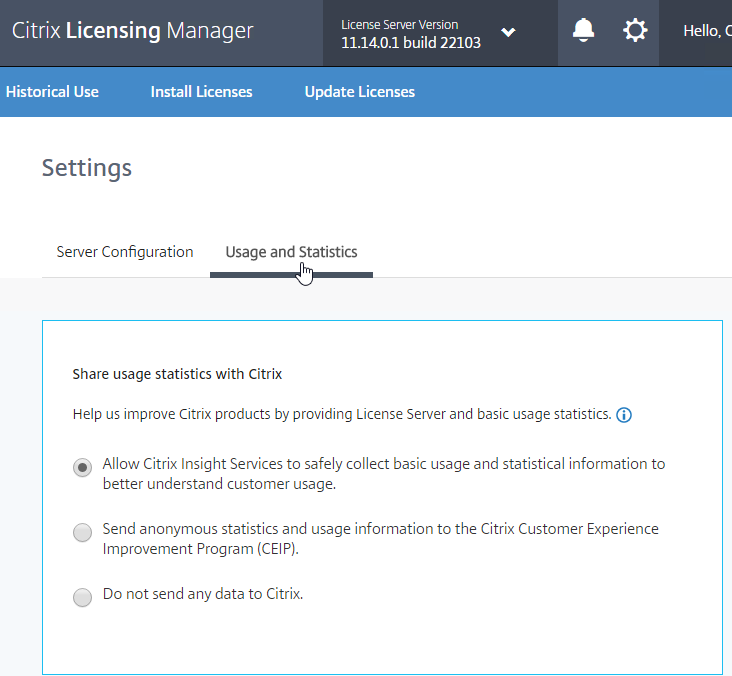Select the Usage and Statistics tab
732x676 pixels.
tap(291, 252)
